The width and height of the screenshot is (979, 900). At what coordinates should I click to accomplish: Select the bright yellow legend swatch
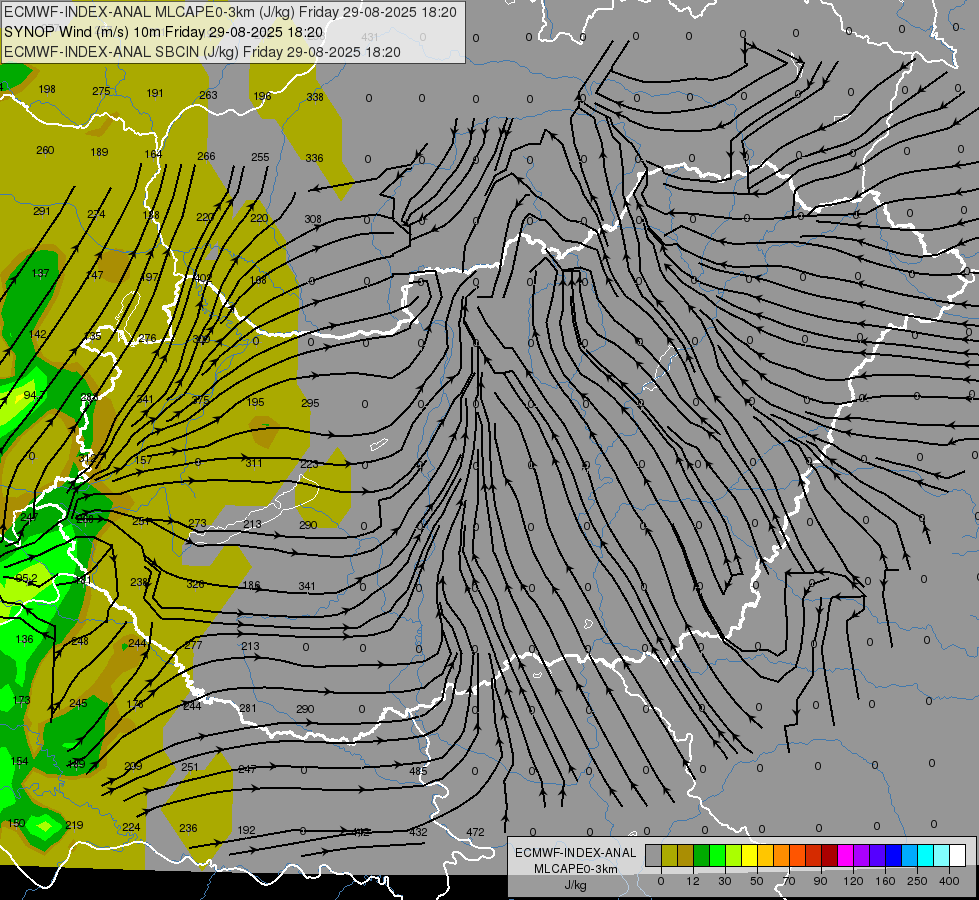750,856
